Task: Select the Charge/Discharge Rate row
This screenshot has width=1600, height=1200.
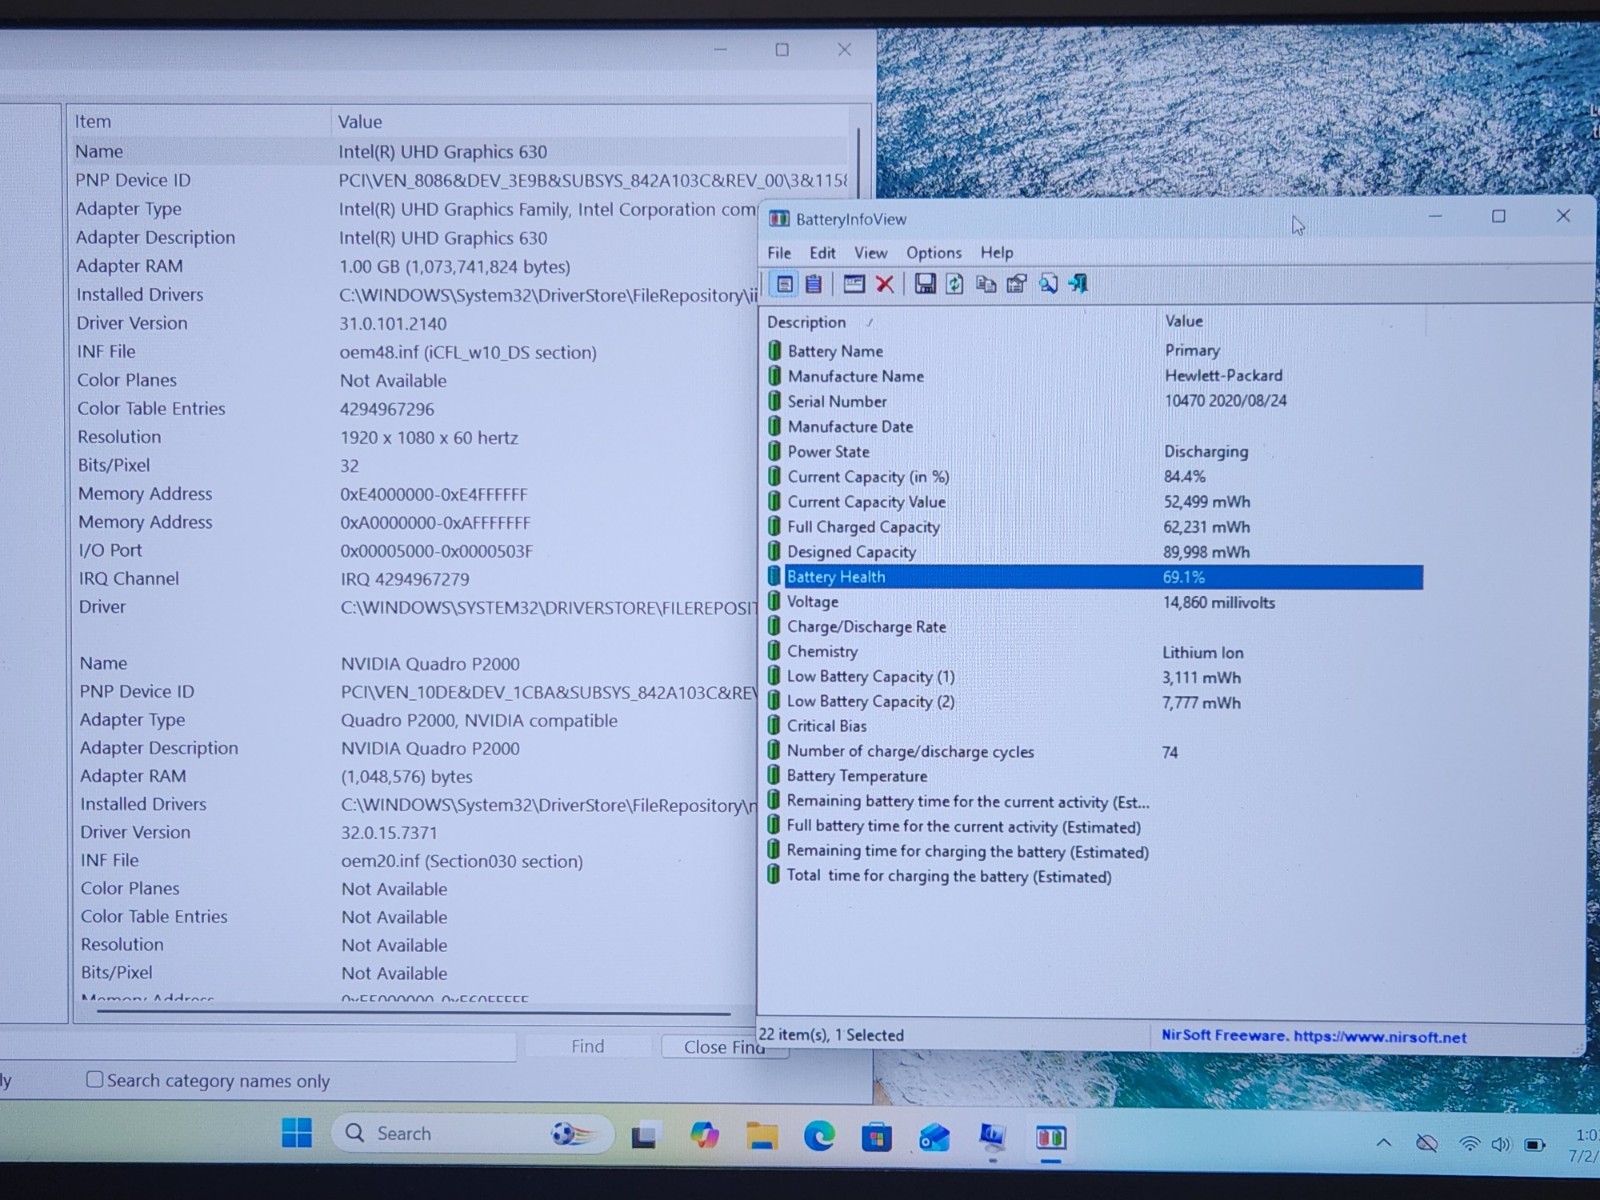Action: click(1094, 627)
